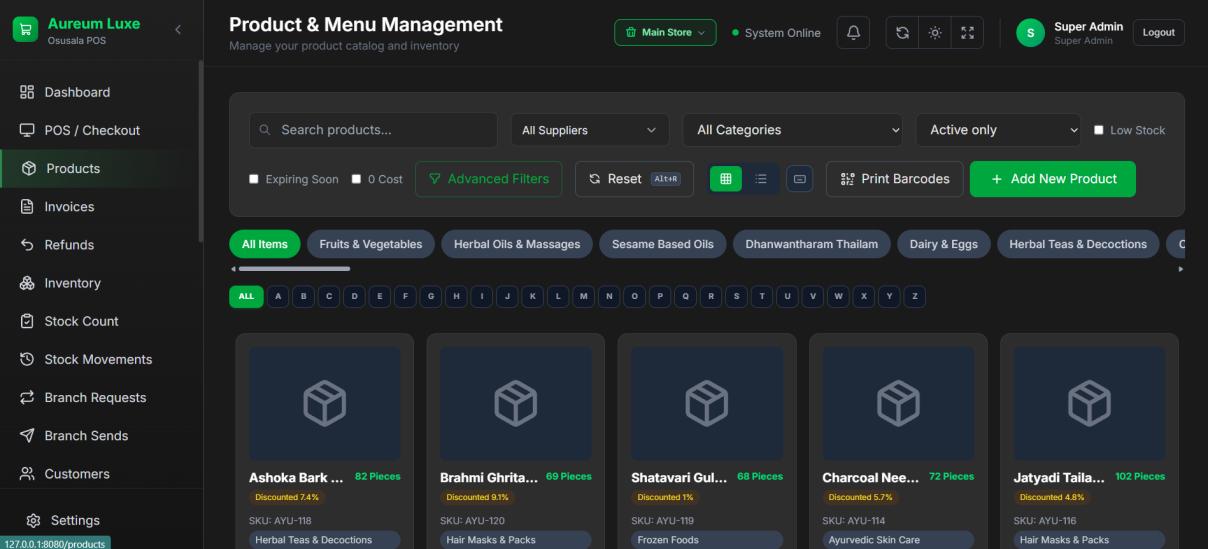This screenshot has height=549, width=1208.
Task: Select Dhanwantharam Thailam chip
Action: coord(811,244)
